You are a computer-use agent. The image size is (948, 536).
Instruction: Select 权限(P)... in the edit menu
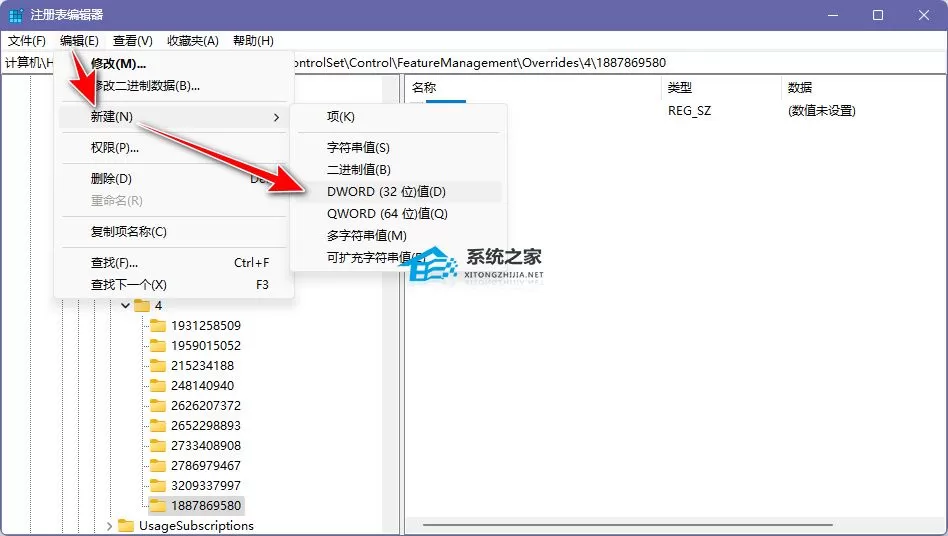(x=115, y=147)
